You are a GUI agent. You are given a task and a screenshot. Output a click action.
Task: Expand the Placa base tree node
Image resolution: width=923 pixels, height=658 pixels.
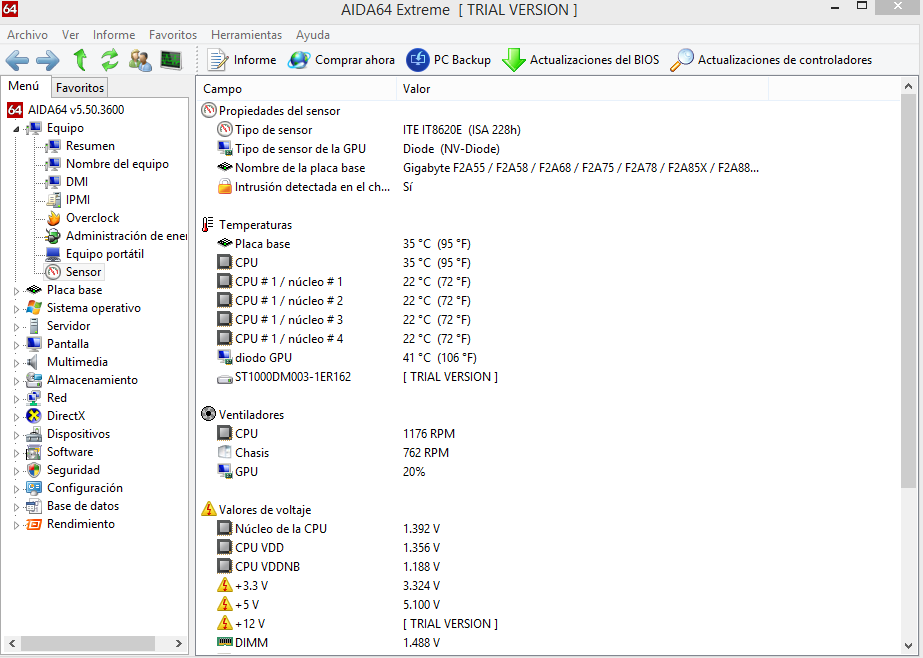(x=16, y=291)
